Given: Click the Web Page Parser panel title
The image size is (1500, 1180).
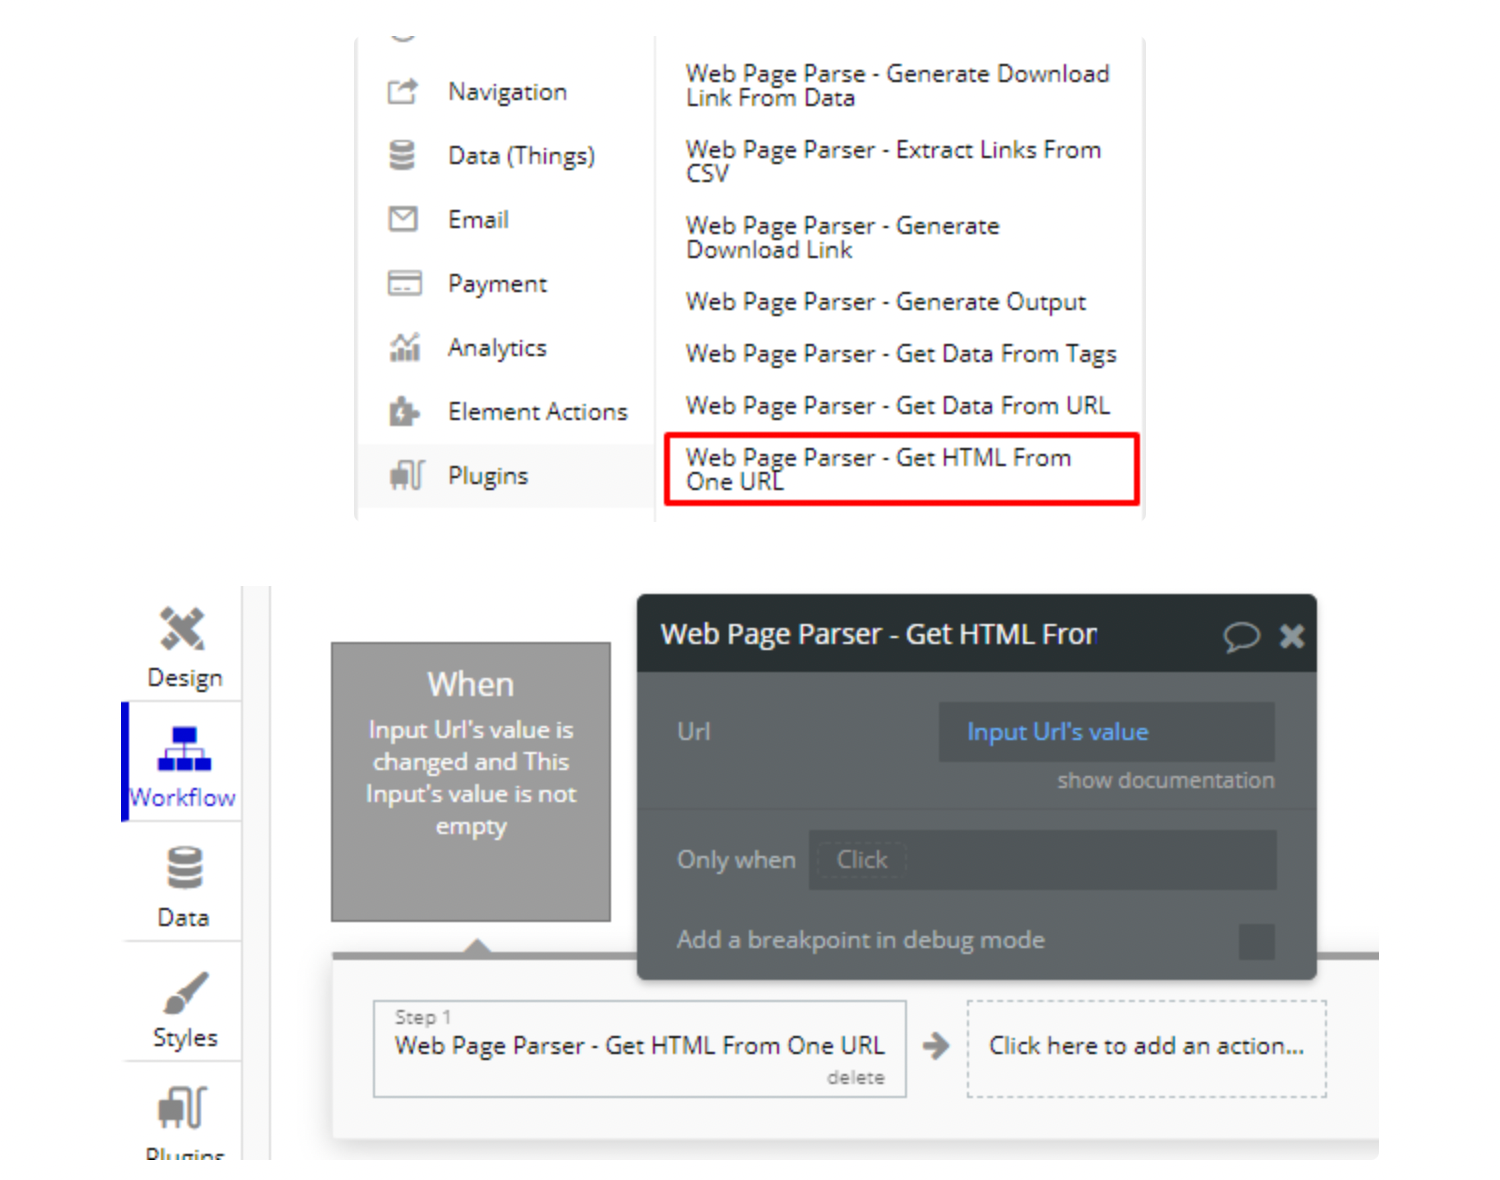Looking at the screenshot, I should (879, 635).
